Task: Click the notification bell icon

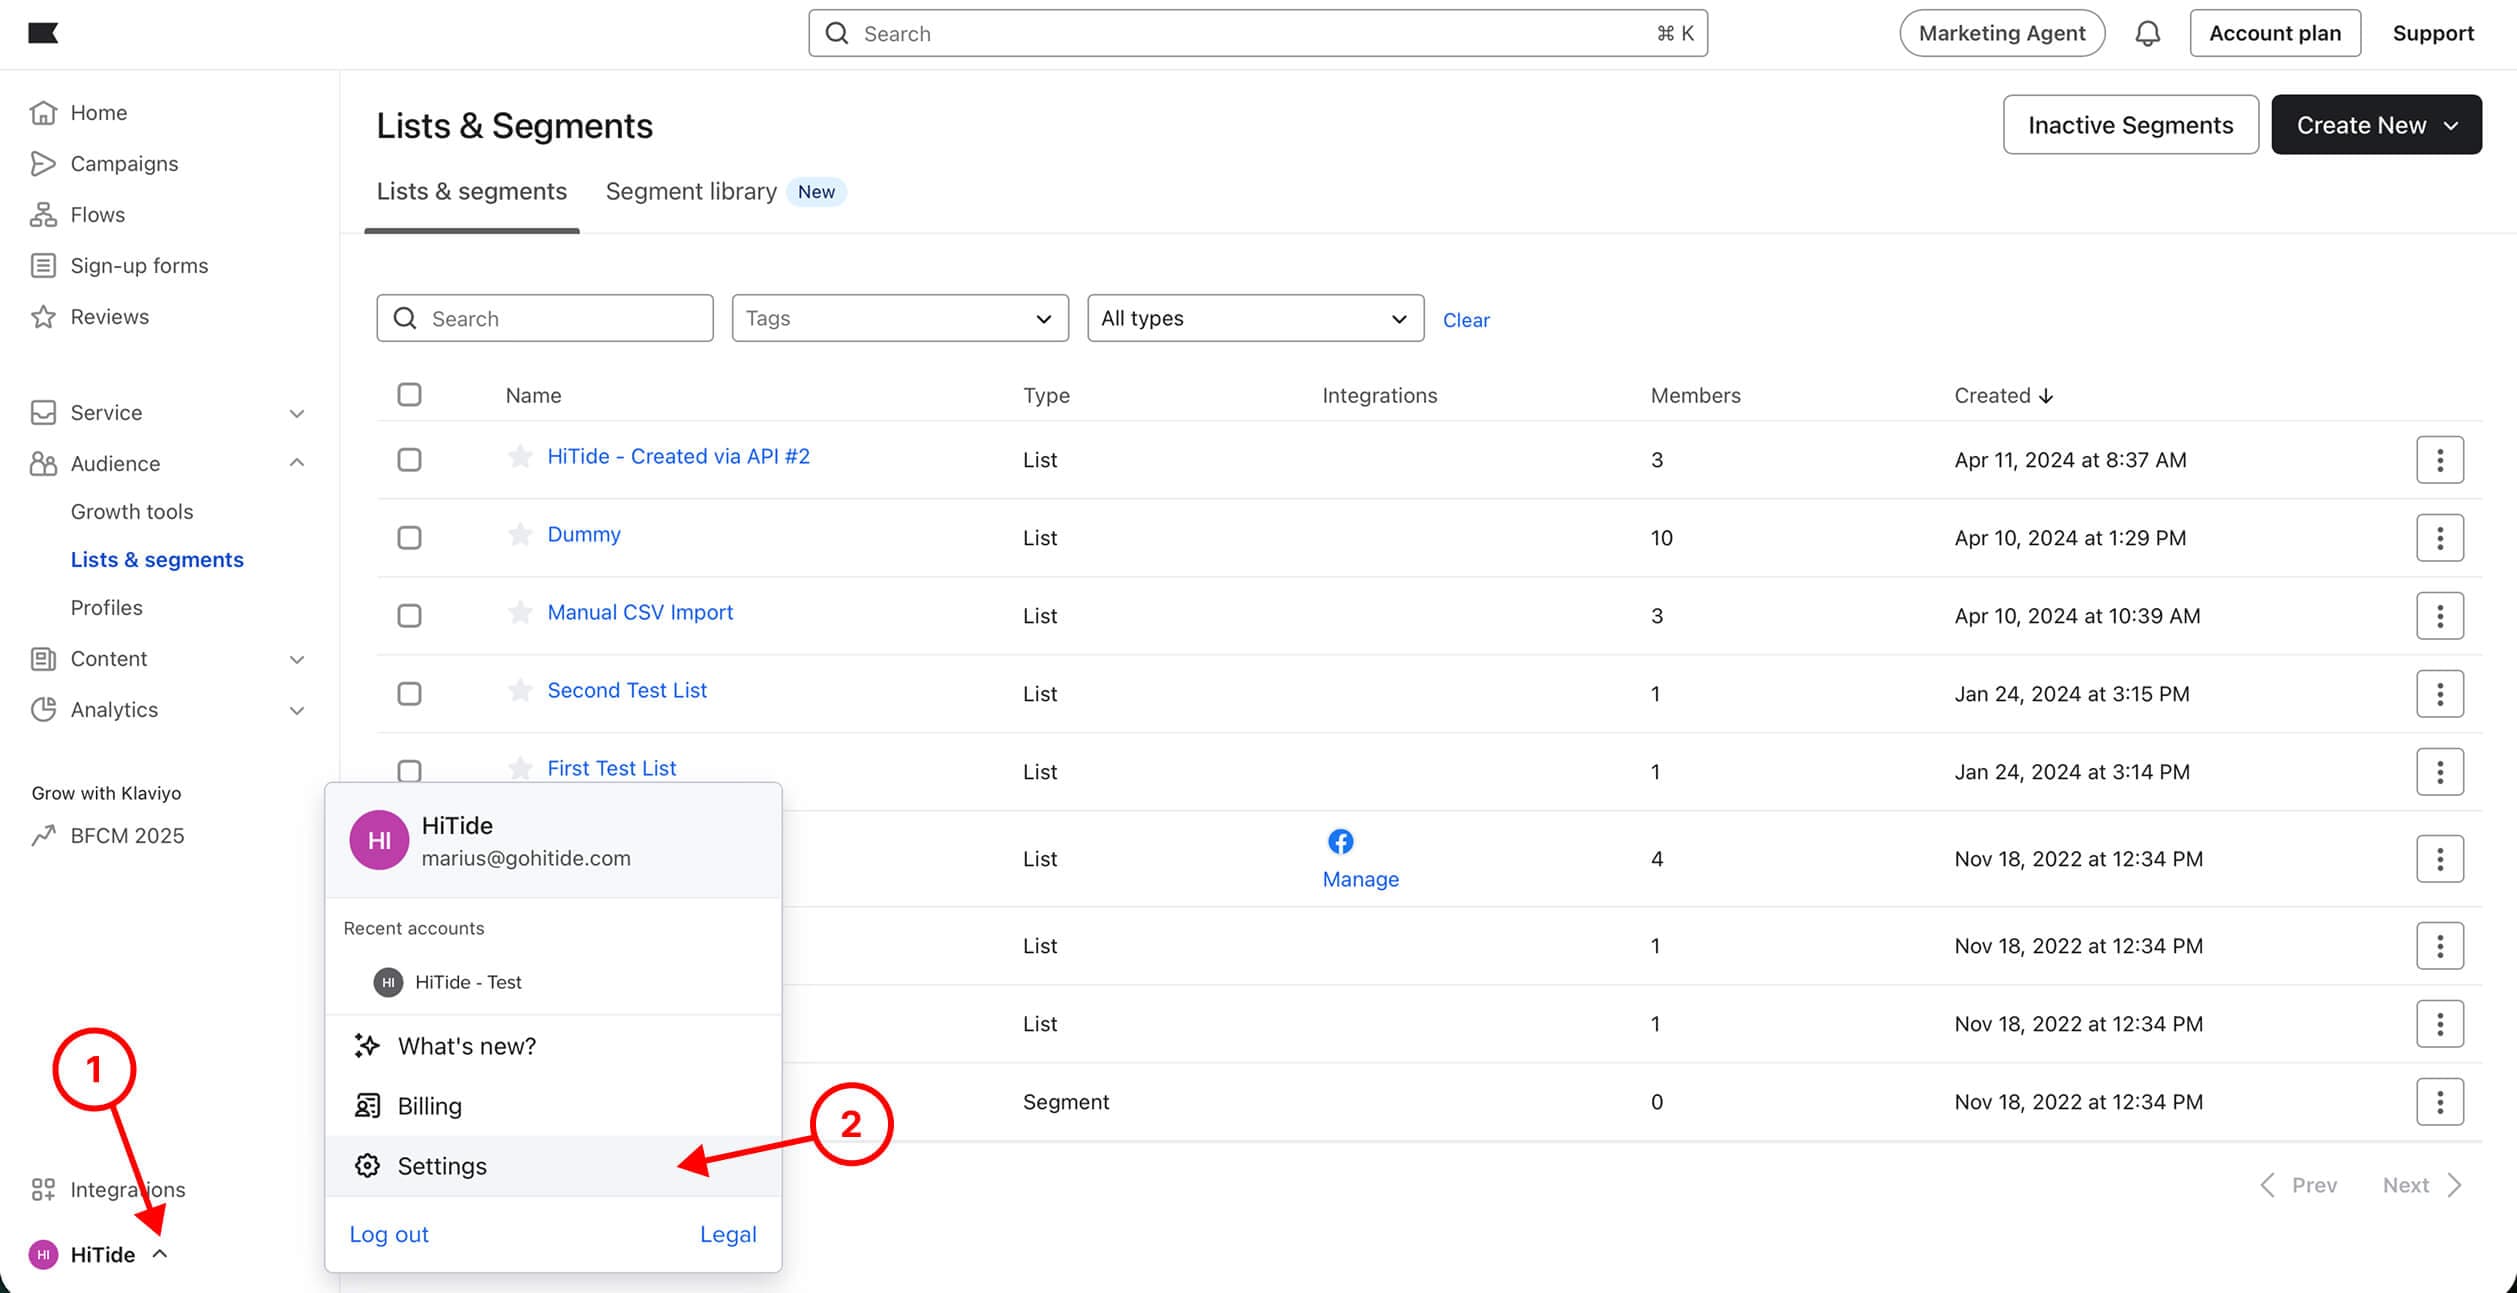Action: click(x=2147, y=34)
